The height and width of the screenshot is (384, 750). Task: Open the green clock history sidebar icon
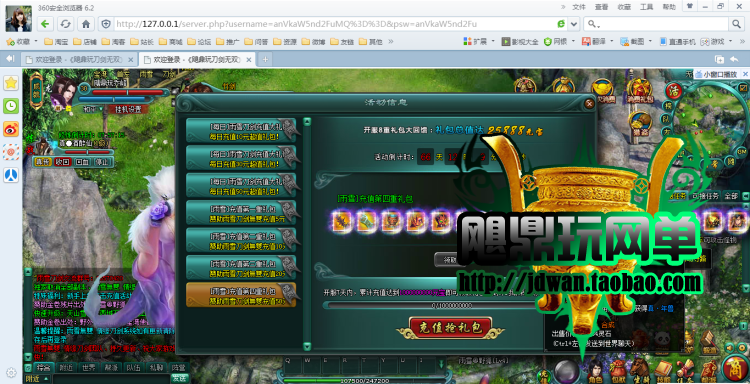[11, 106]
